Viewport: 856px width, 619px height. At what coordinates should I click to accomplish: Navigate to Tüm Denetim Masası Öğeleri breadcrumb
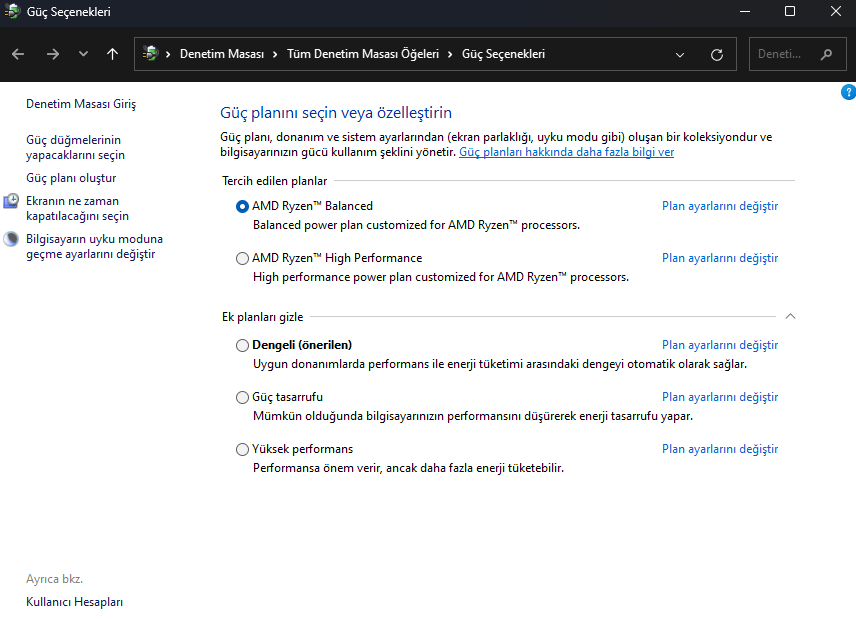[363, 54]
